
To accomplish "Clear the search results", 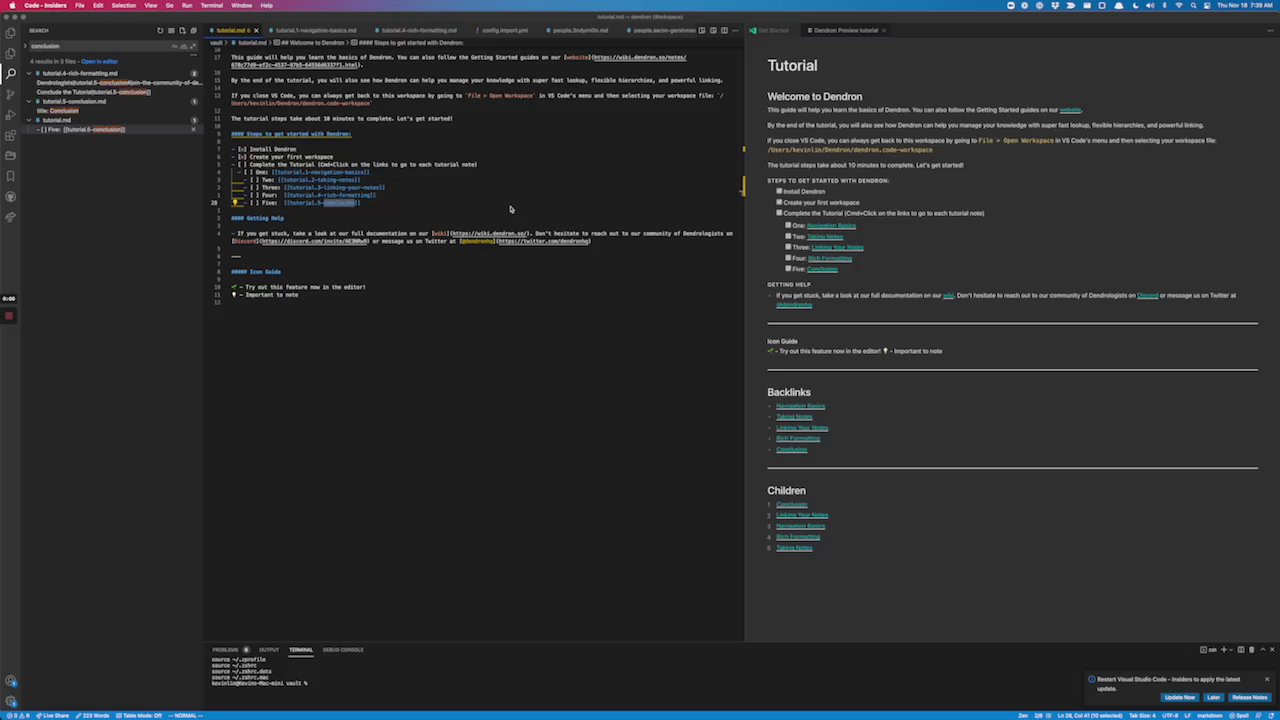I will coord(171,31).
